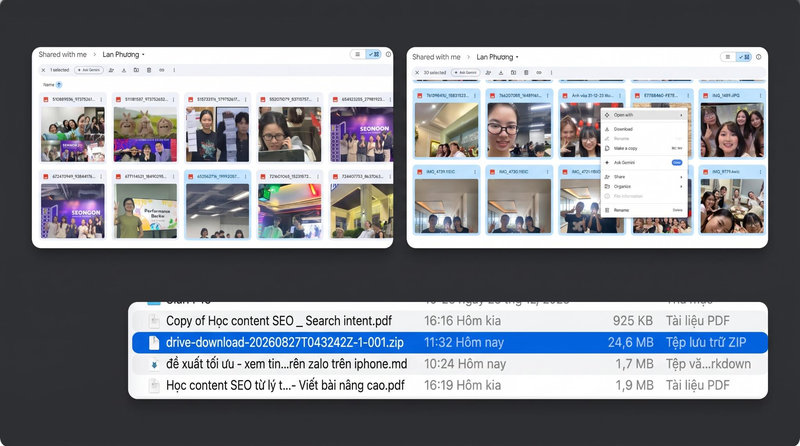Screen dimensions: 800x446
Task: Select the woman-on-phone thumbnail in left window
Action: coord(290,134)
